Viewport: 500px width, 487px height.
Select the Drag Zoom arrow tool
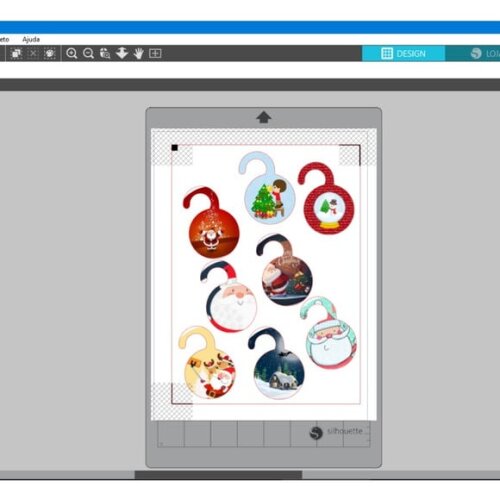[x=122, y=53]
